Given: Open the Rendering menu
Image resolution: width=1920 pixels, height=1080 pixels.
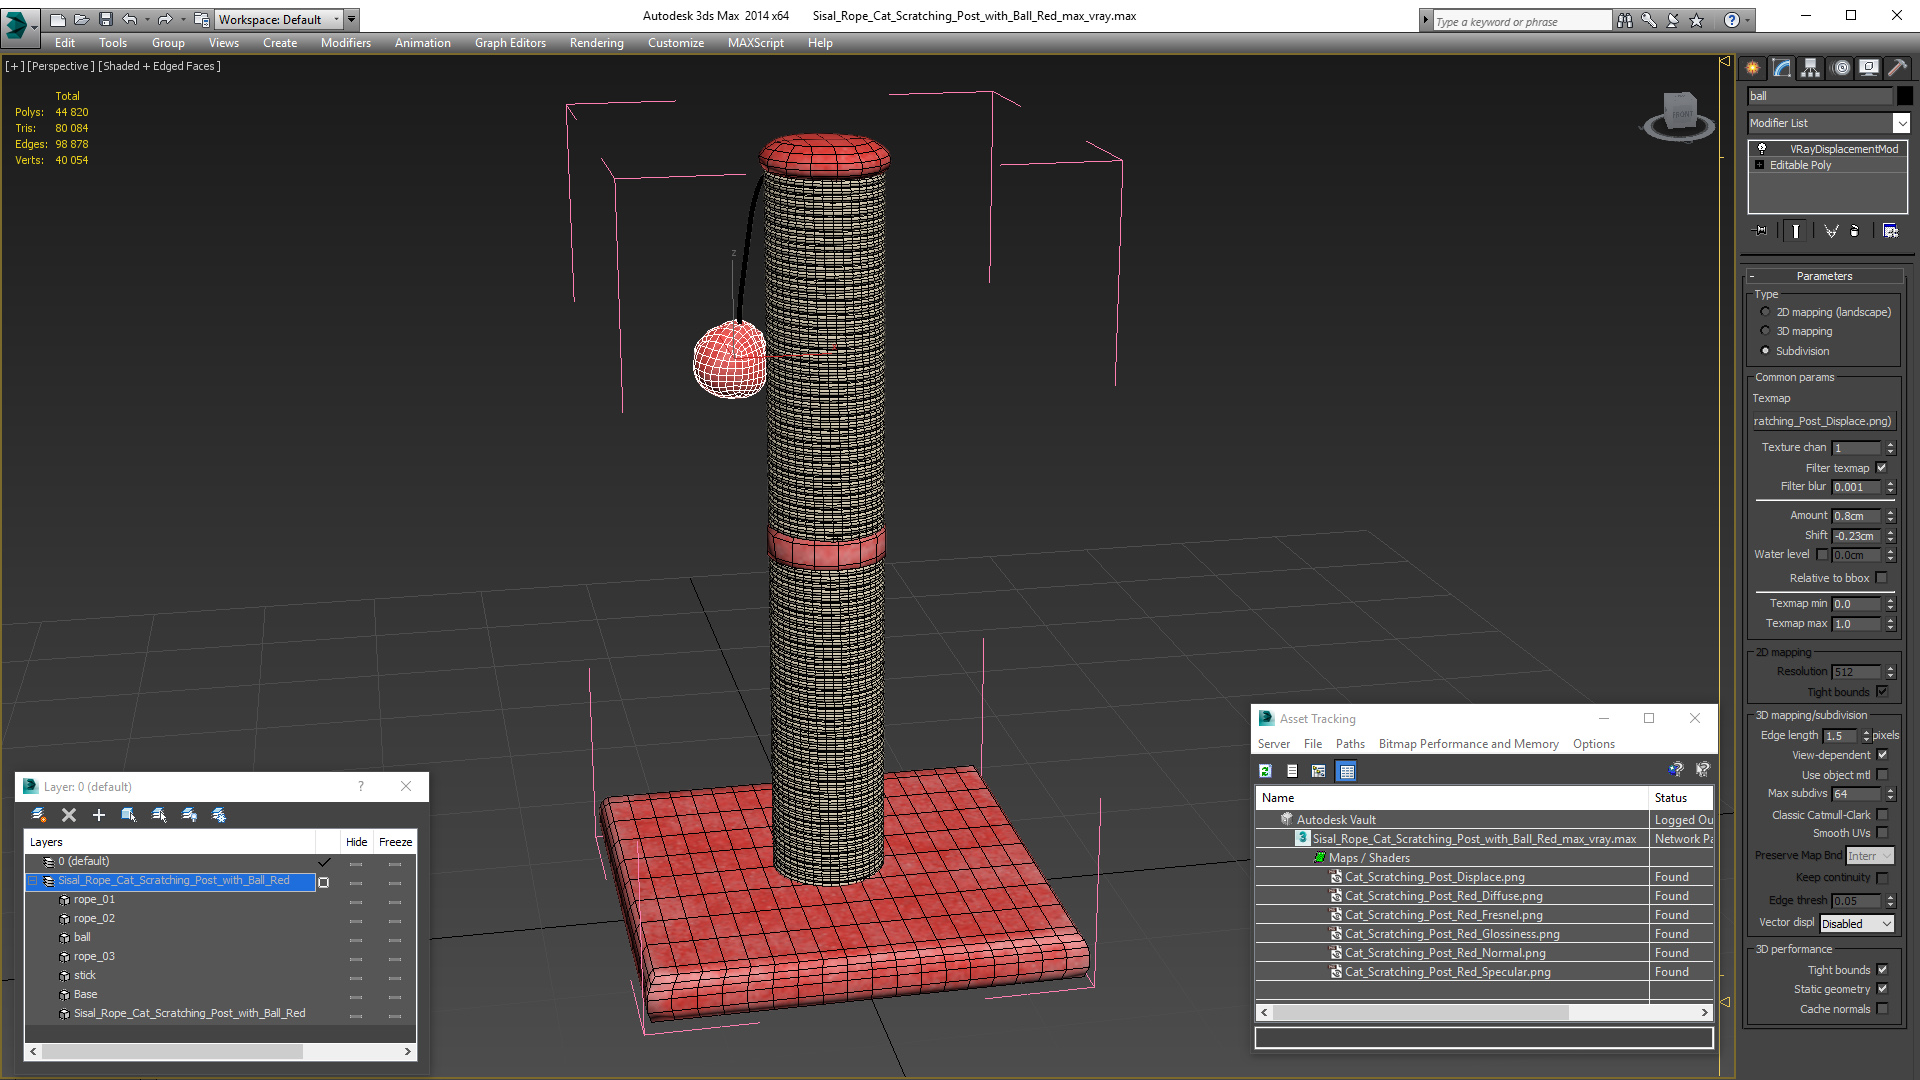Looking at the screenshot, I should click(596, 43).
